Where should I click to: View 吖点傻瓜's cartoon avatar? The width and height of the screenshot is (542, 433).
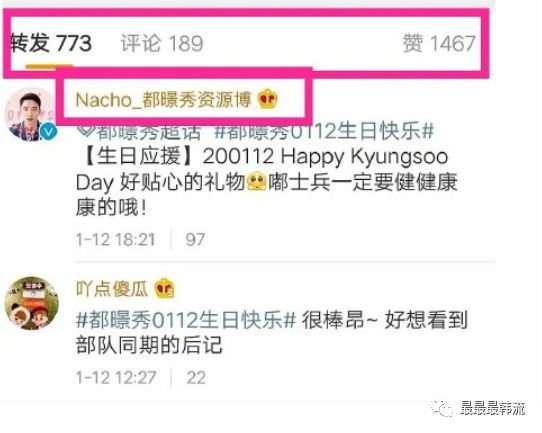(x=31, y=303)
